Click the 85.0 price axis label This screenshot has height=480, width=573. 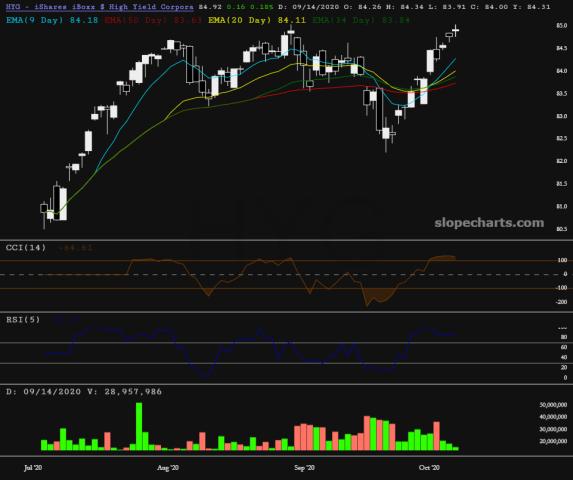coord(562,26)
